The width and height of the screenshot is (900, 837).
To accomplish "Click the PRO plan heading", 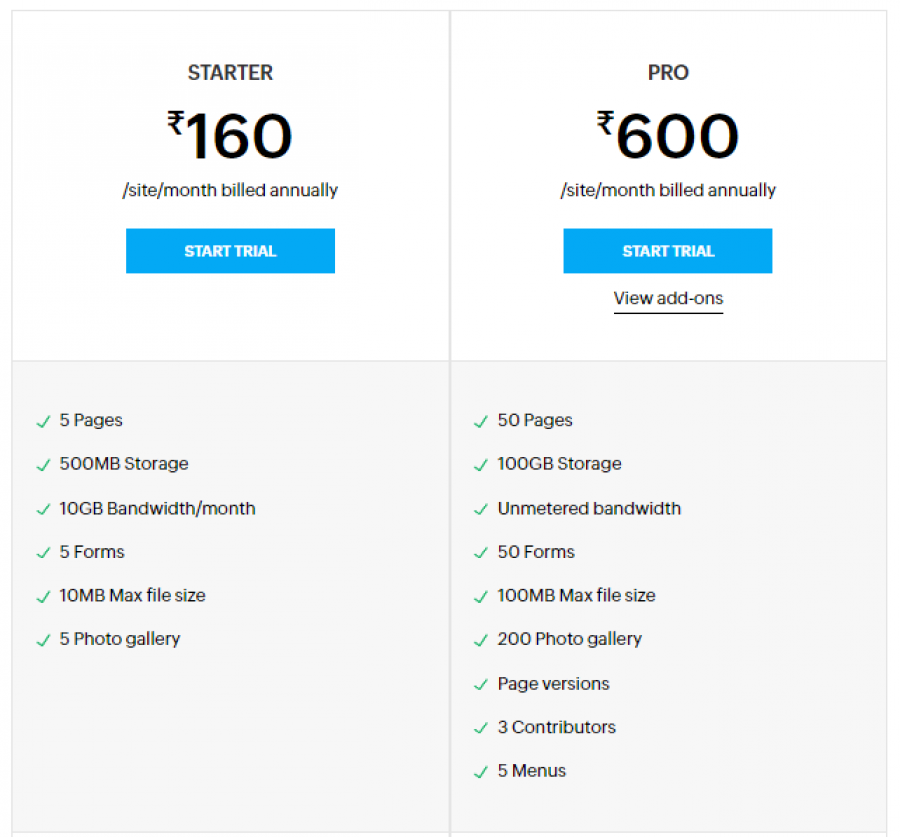I will (668, 72).
